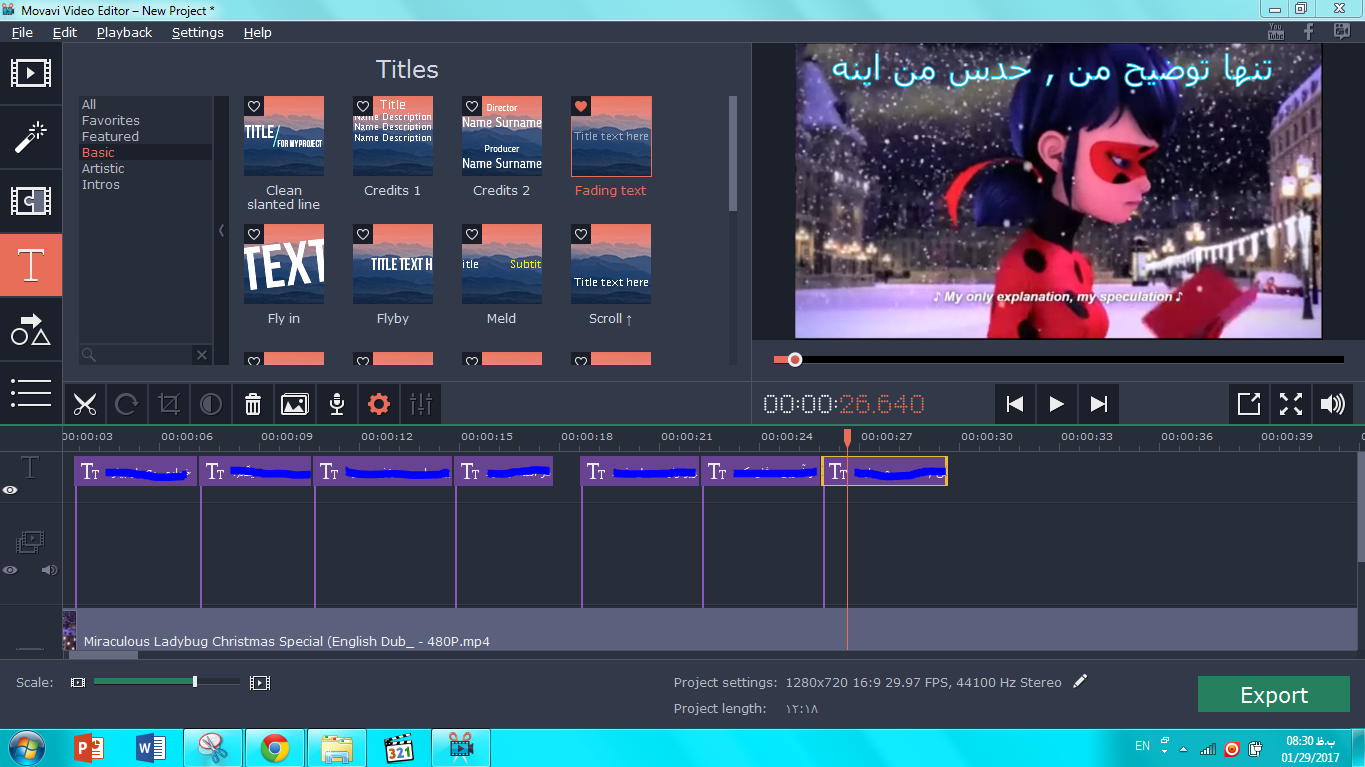Toggle video track visibility eye

click(x=10, y=570)
